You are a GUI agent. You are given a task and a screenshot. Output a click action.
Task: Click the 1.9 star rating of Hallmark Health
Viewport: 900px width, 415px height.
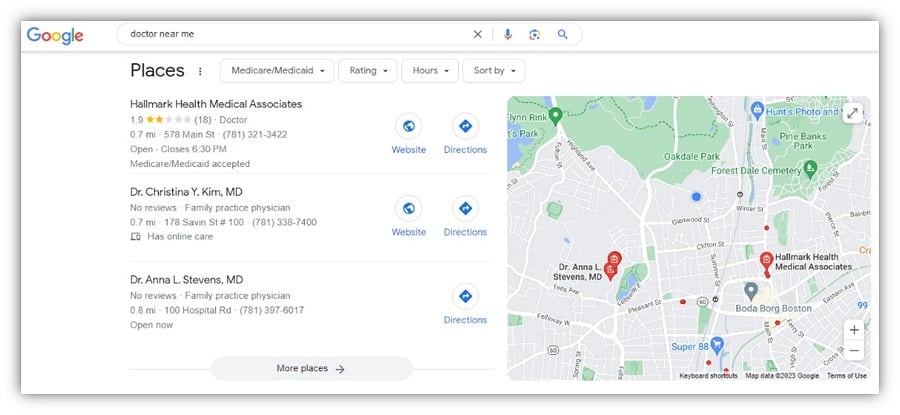coord(161,120)
